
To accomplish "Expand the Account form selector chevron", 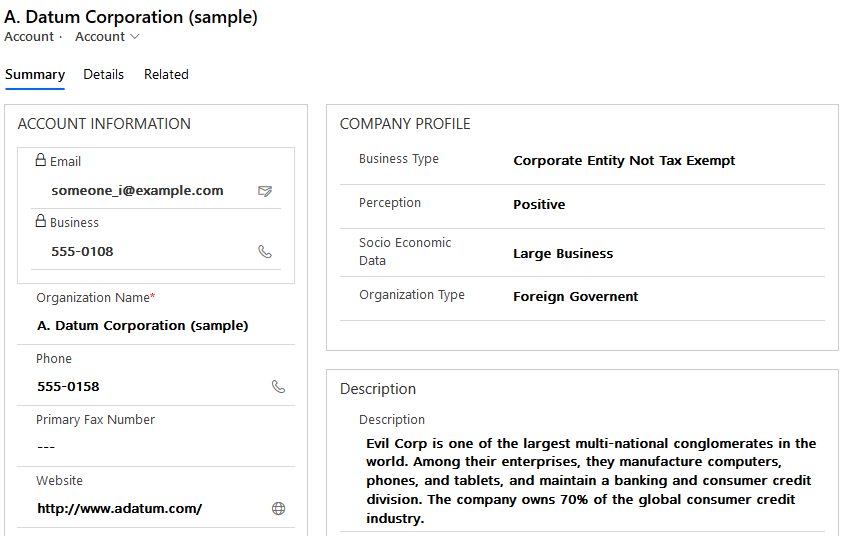I will click(x=135, y=37).
